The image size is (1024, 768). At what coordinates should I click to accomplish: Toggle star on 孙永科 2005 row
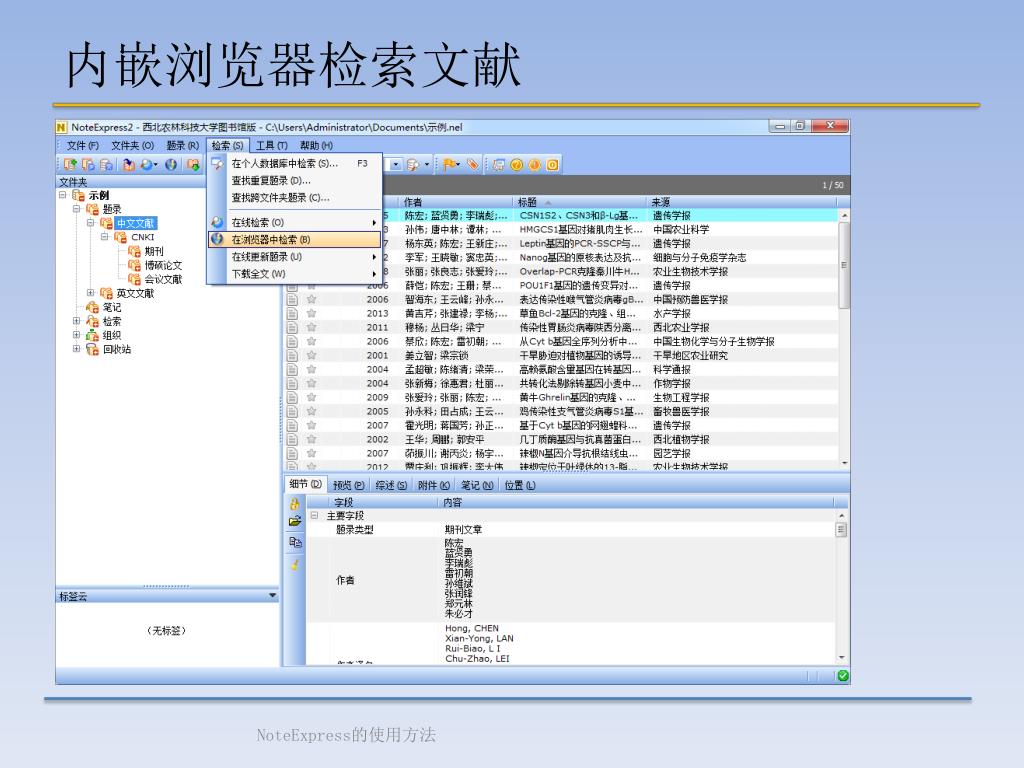312,411
